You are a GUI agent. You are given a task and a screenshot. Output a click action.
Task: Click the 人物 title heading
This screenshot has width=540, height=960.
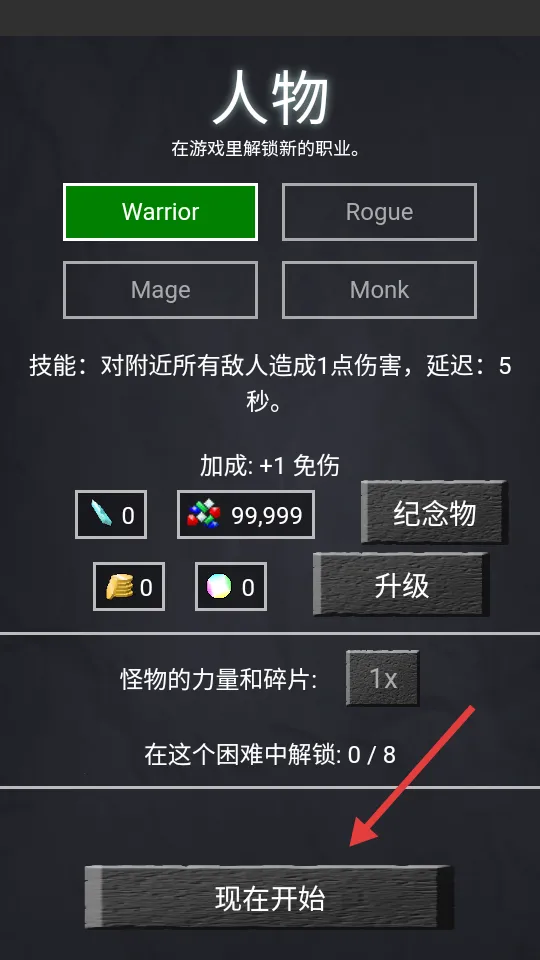(270, 99)
